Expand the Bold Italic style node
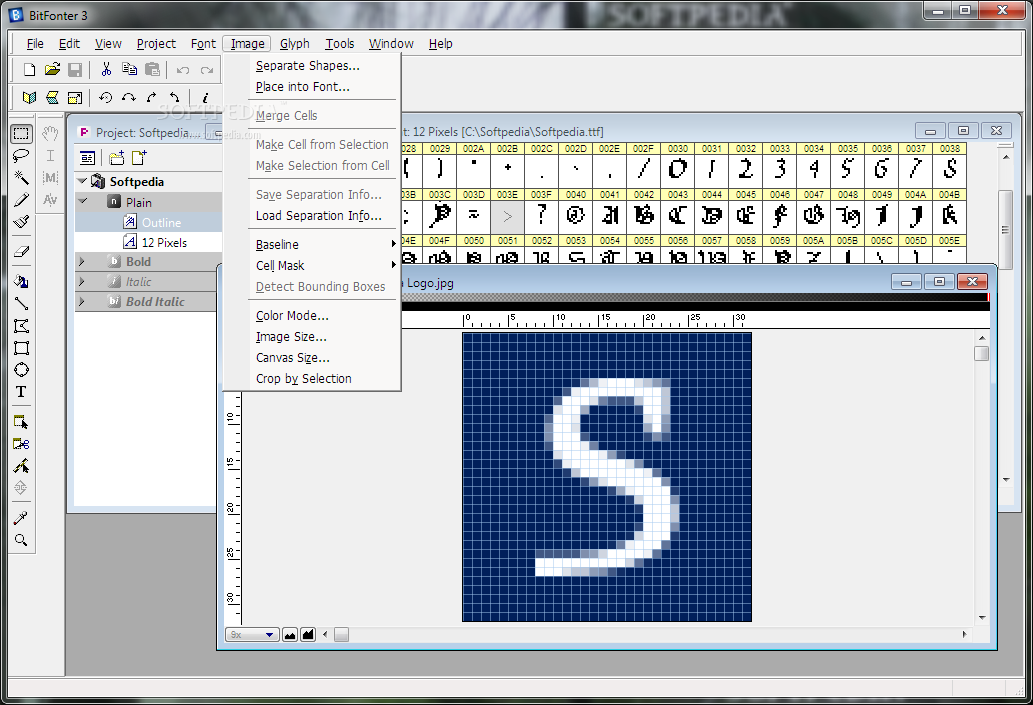The image size is (1033, 705). pyautogui.click(x=82, y=302)
